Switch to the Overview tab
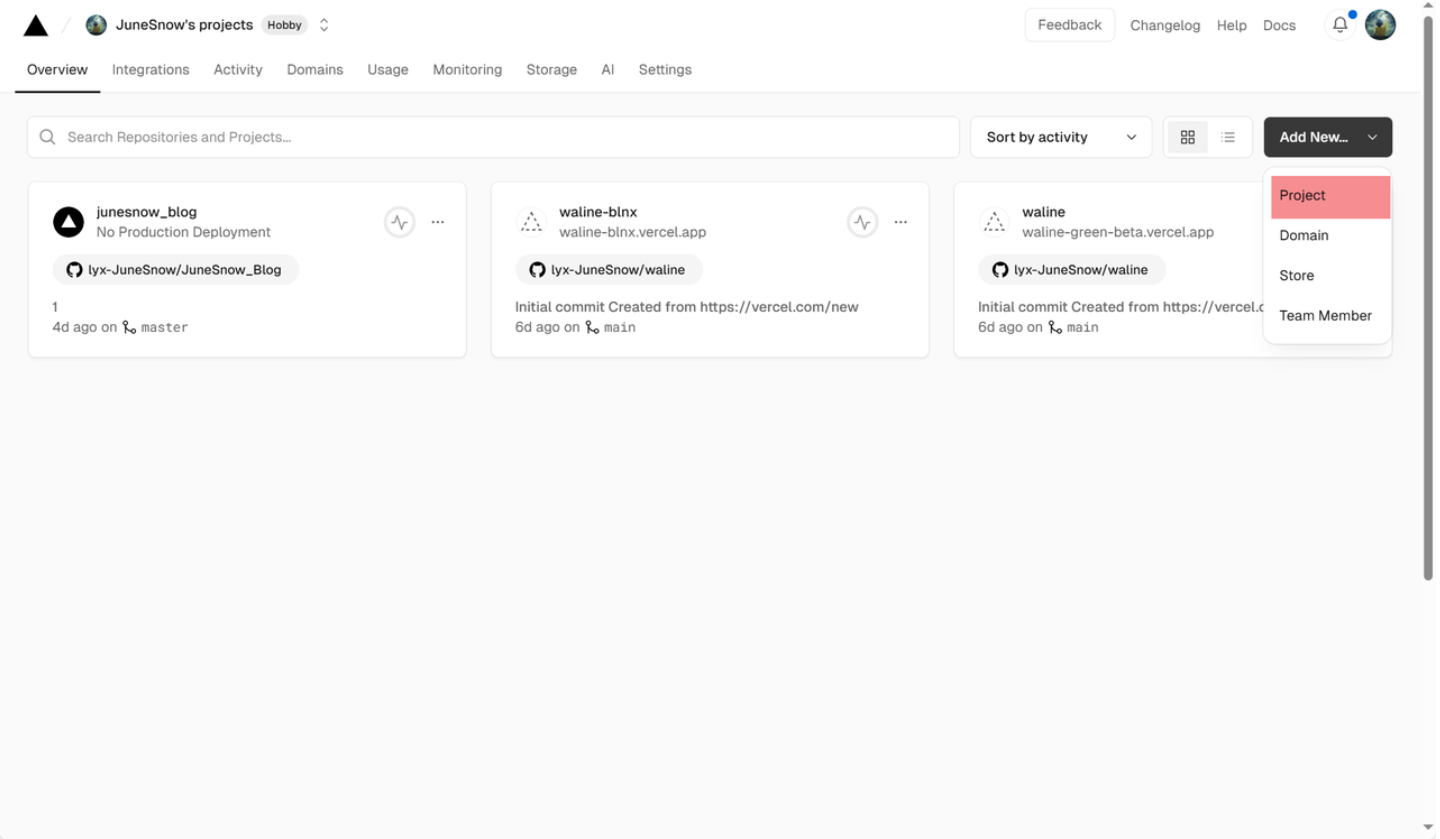The height and width of the screenshot is (839, 1440). (x=57, y=69)
